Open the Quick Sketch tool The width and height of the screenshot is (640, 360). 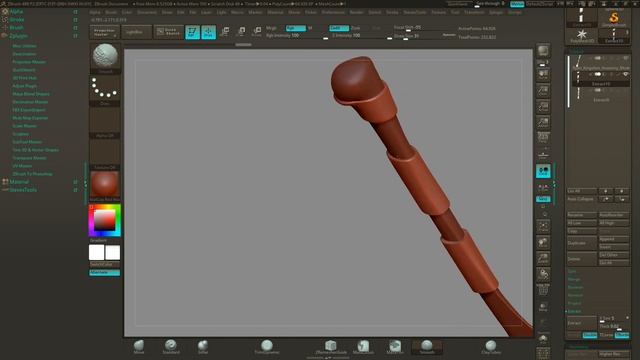(168, 32)
